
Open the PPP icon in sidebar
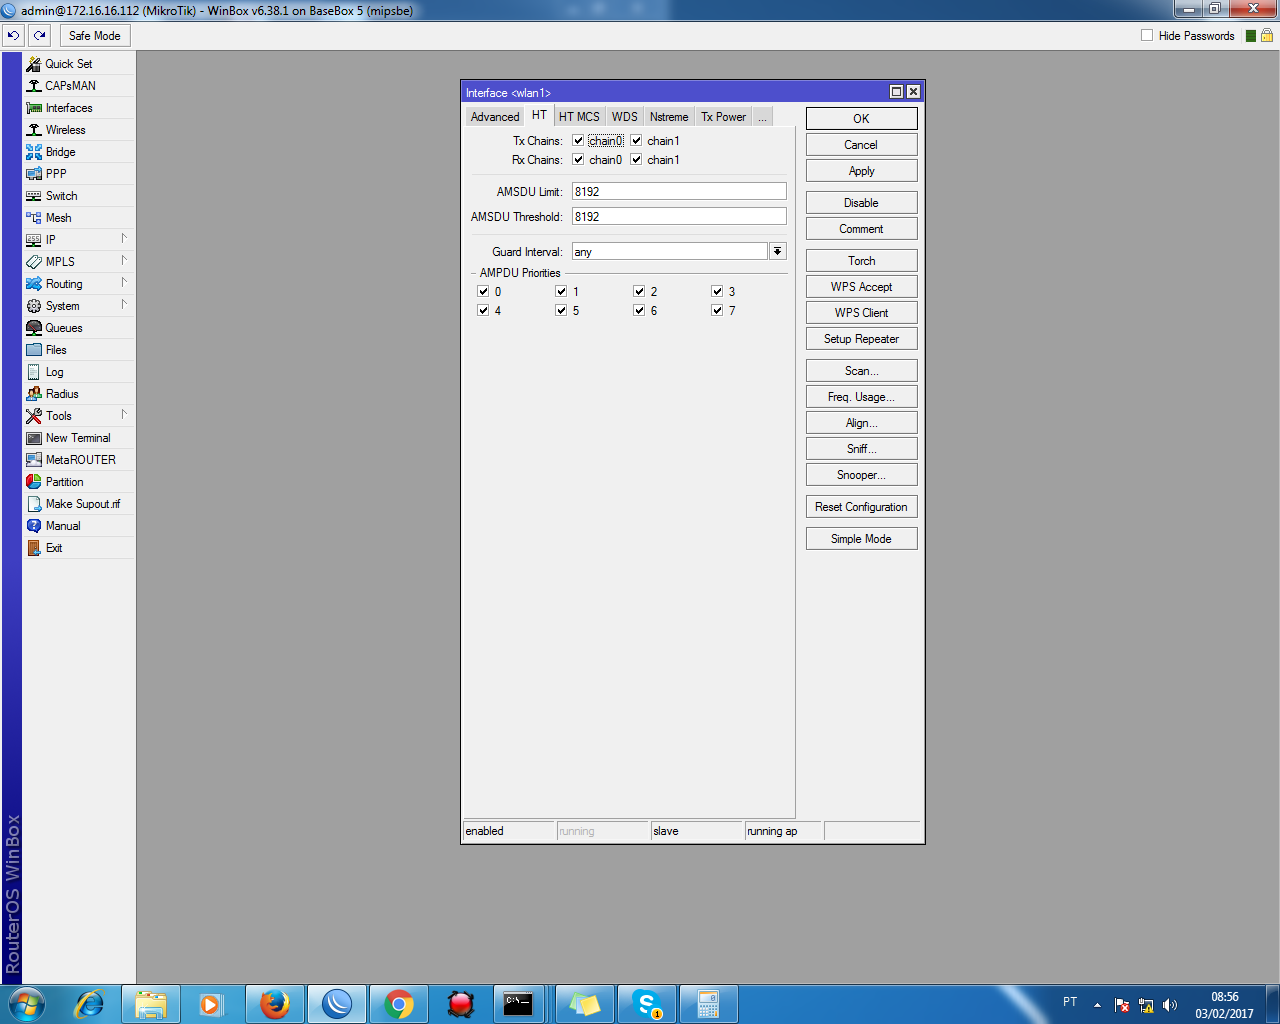(34, 174)
